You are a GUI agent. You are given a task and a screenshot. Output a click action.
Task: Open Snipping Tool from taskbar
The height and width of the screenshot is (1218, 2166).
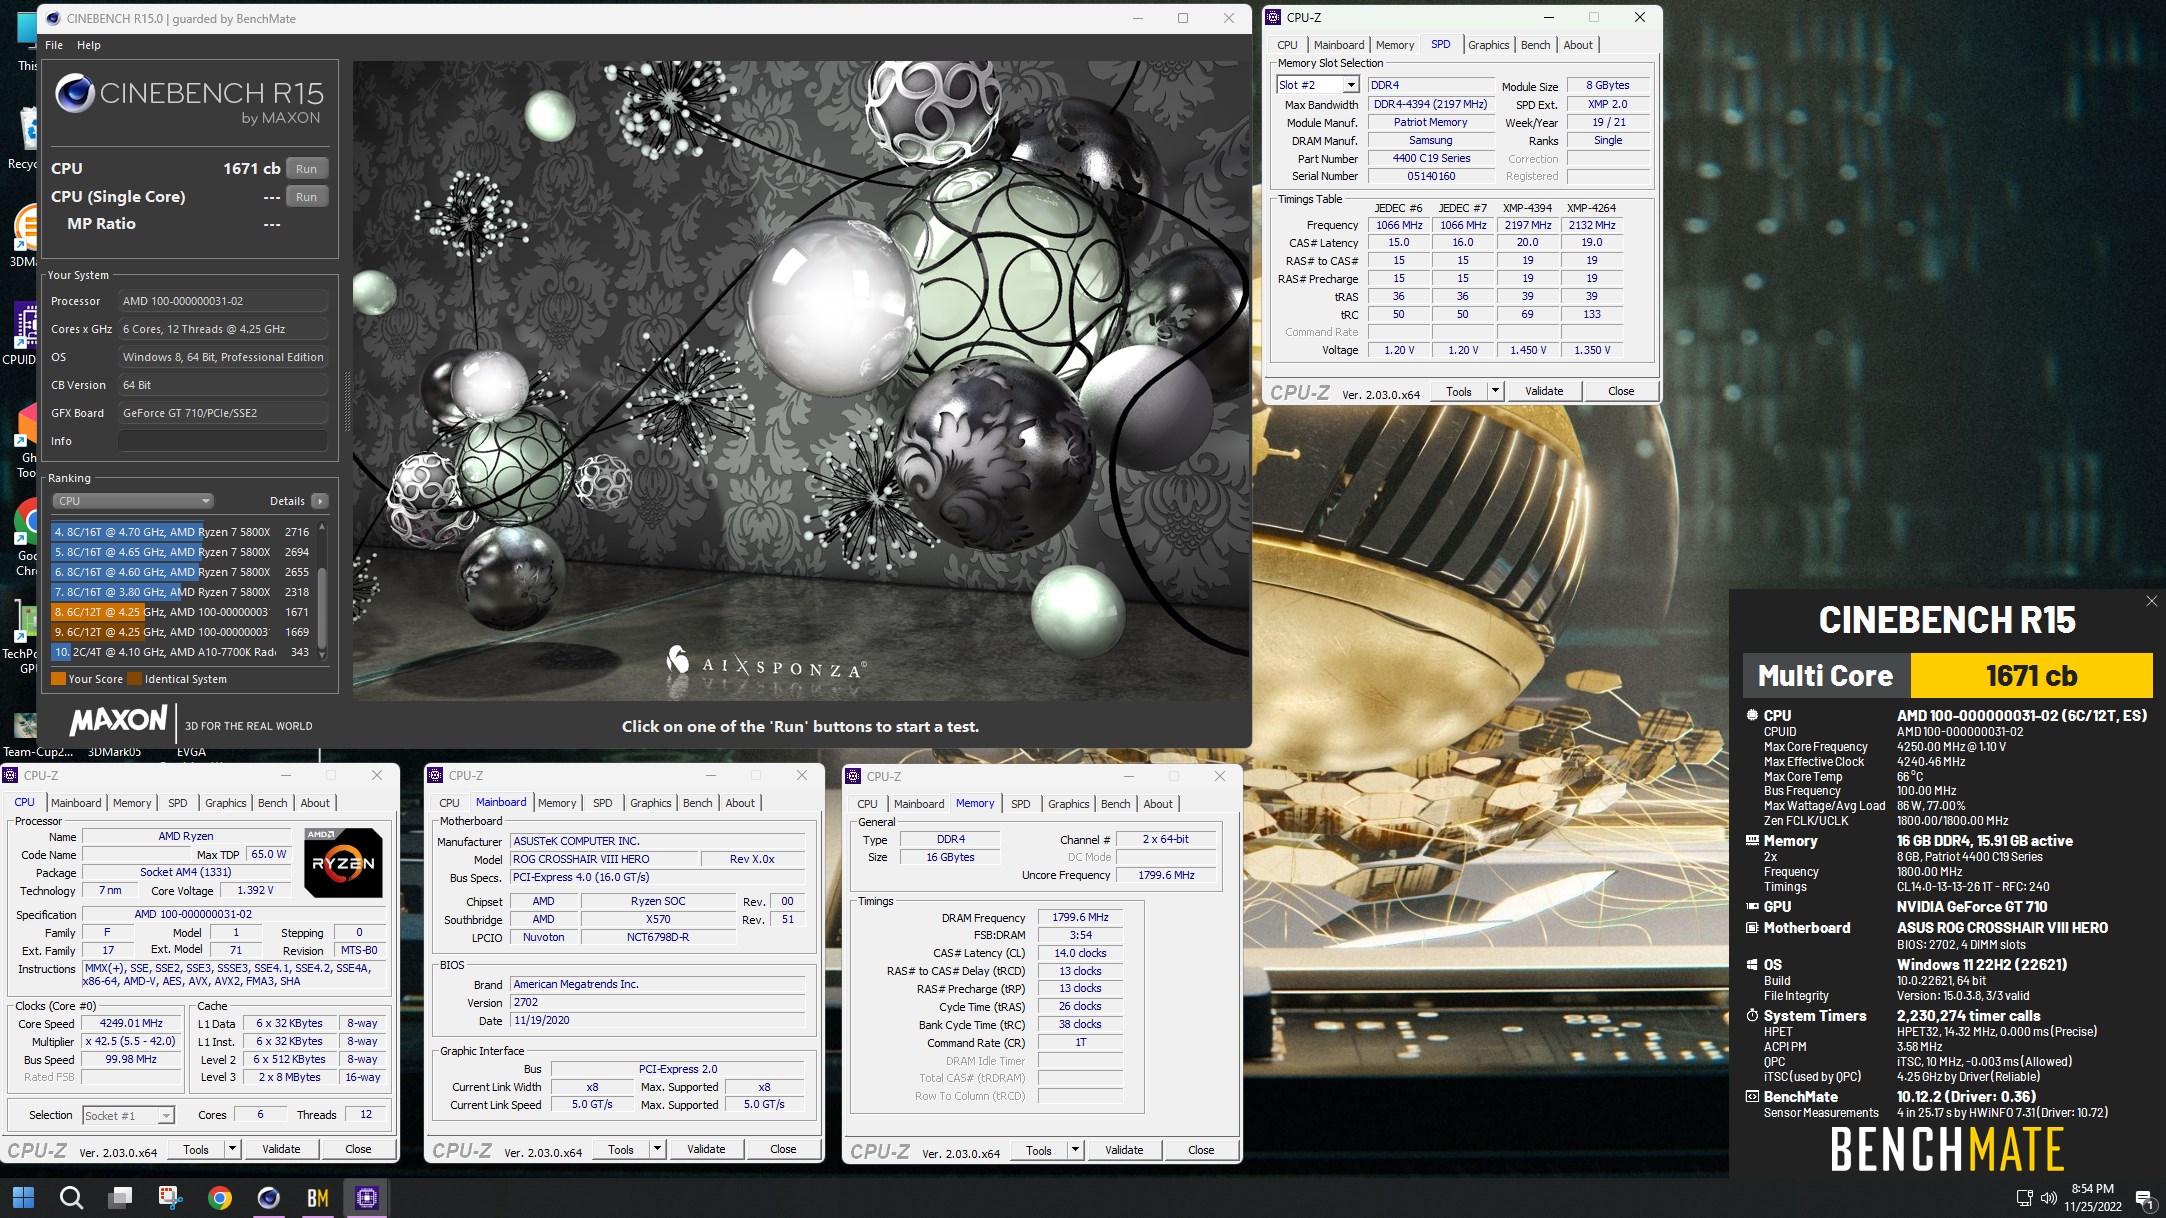coord(170,1197)
